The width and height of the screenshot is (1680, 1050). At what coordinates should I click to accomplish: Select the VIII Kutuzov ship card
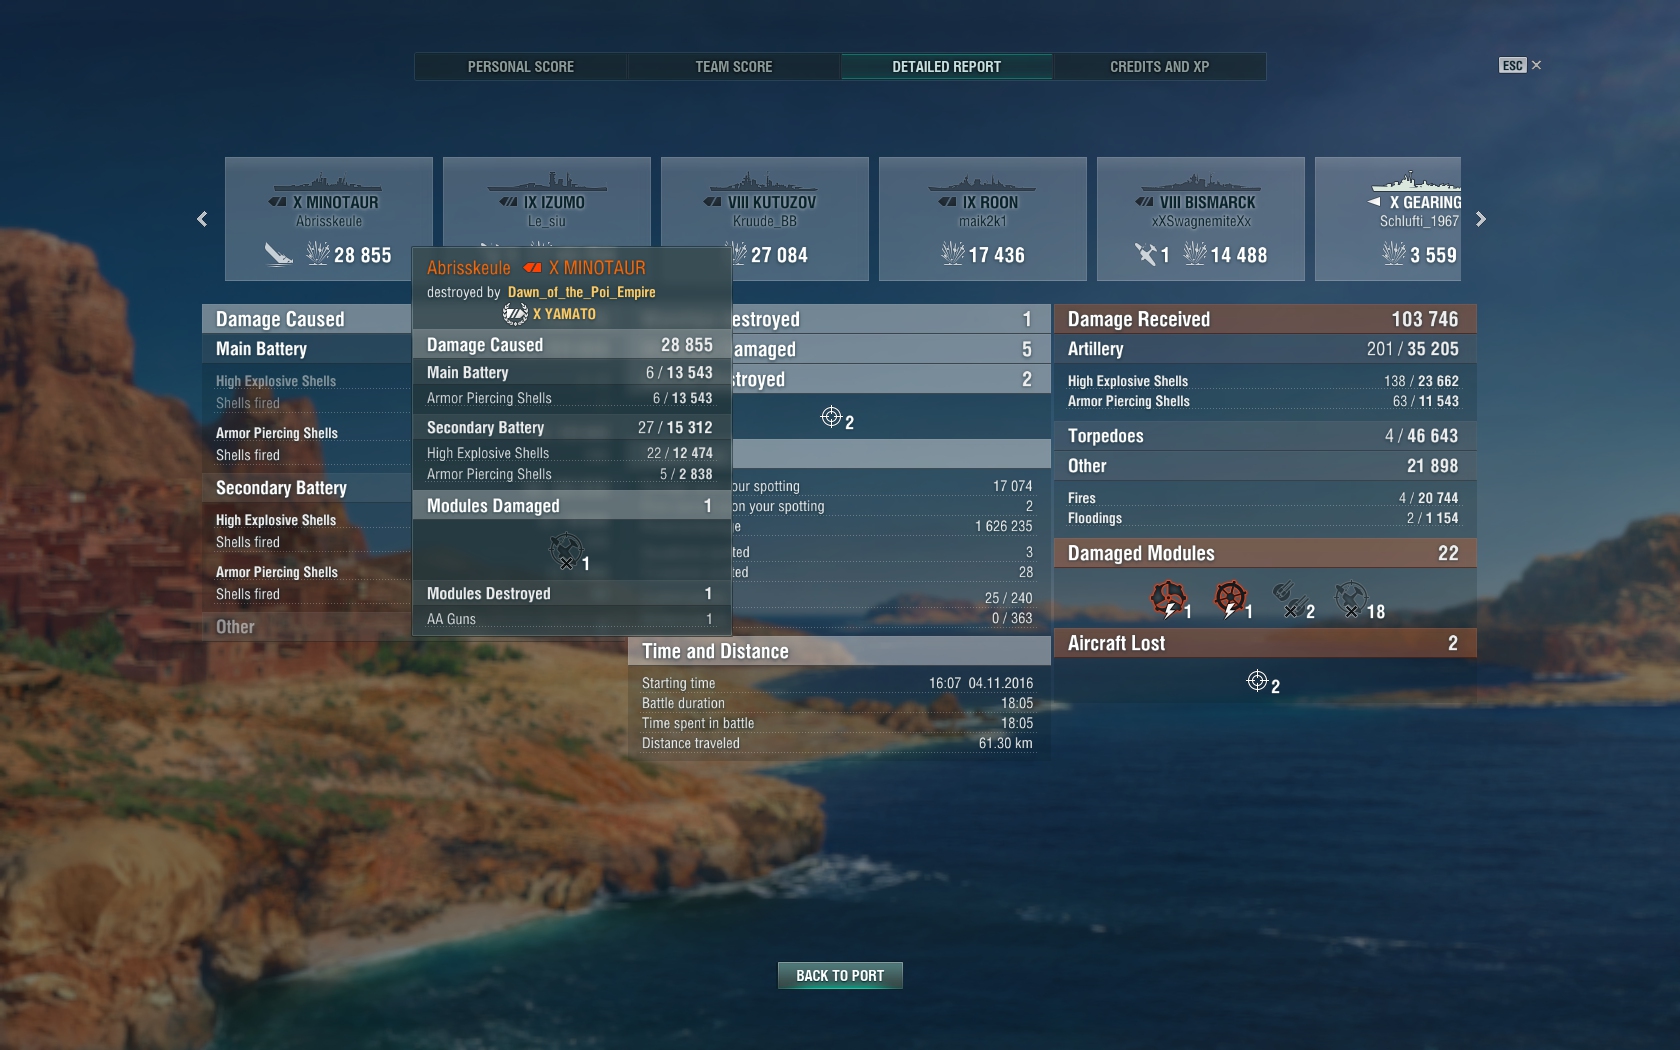point(765,219)
